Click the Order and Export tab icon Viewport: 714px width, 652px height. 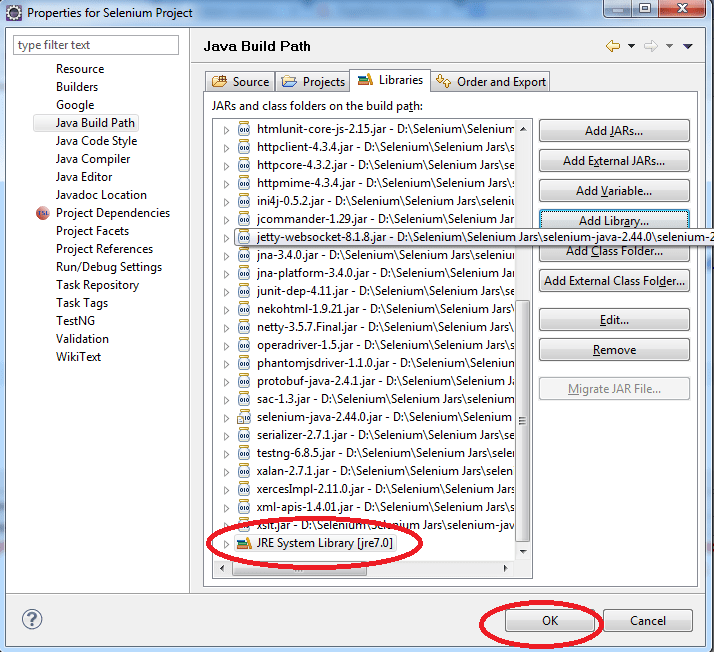tap(443, 81)
